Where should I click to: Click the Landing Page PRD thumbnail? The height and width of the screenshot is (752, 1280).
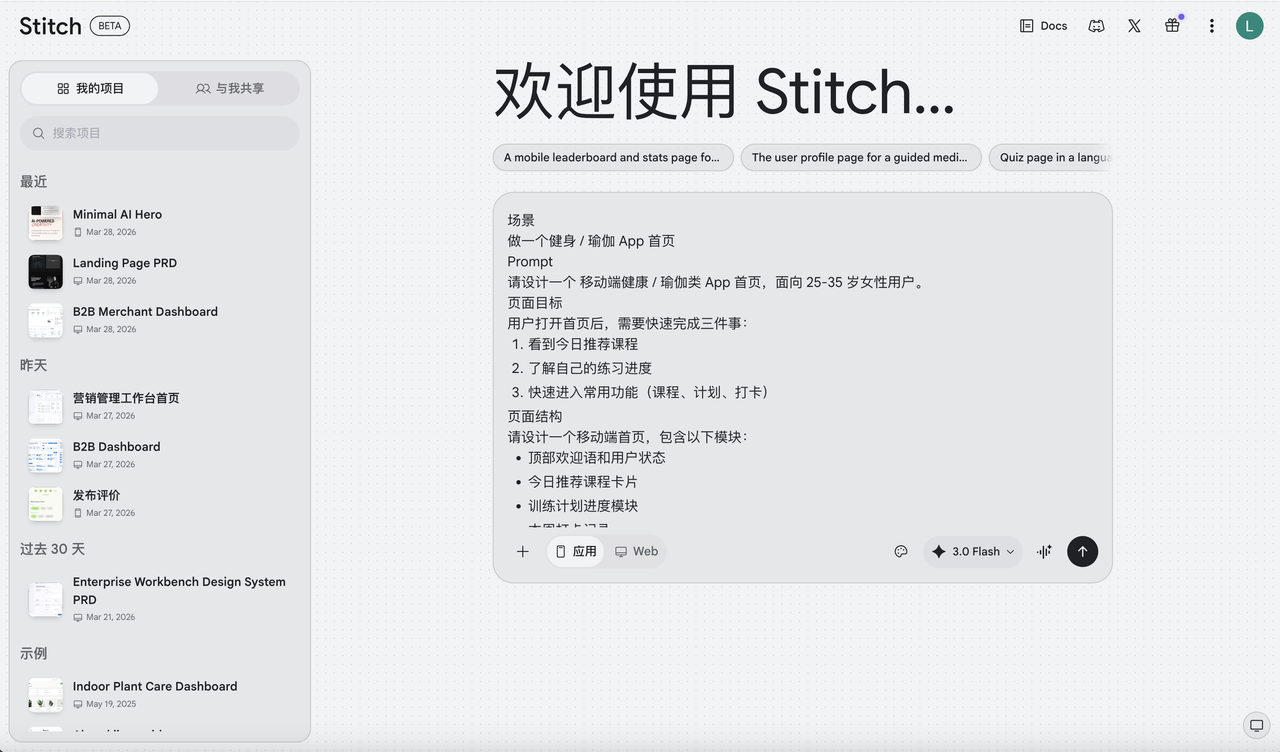click(46, 271)
